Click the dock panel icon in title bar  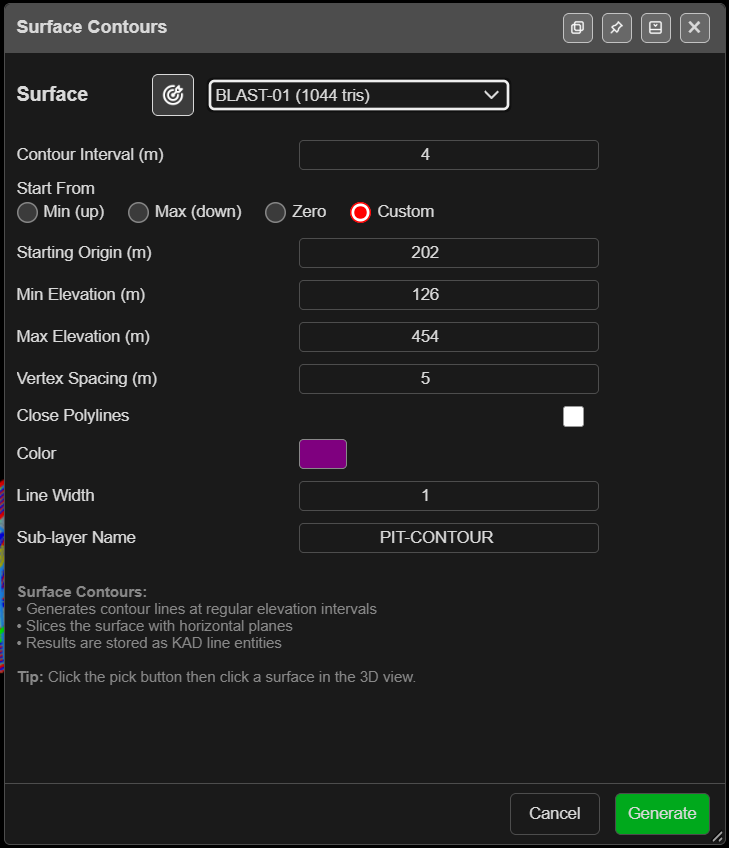pos(655,28)
